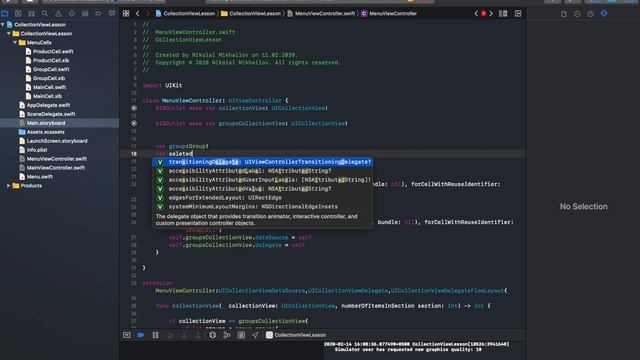Open the Issue navigator warning icon
640x360 pixels.
tap(58, 13)
